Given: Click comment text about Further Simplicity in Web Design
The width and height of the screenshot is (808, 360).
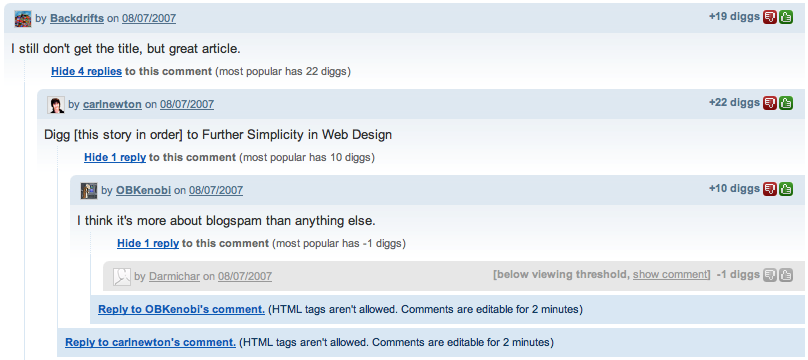Looking at the screenshot, I should click(218, 135).
